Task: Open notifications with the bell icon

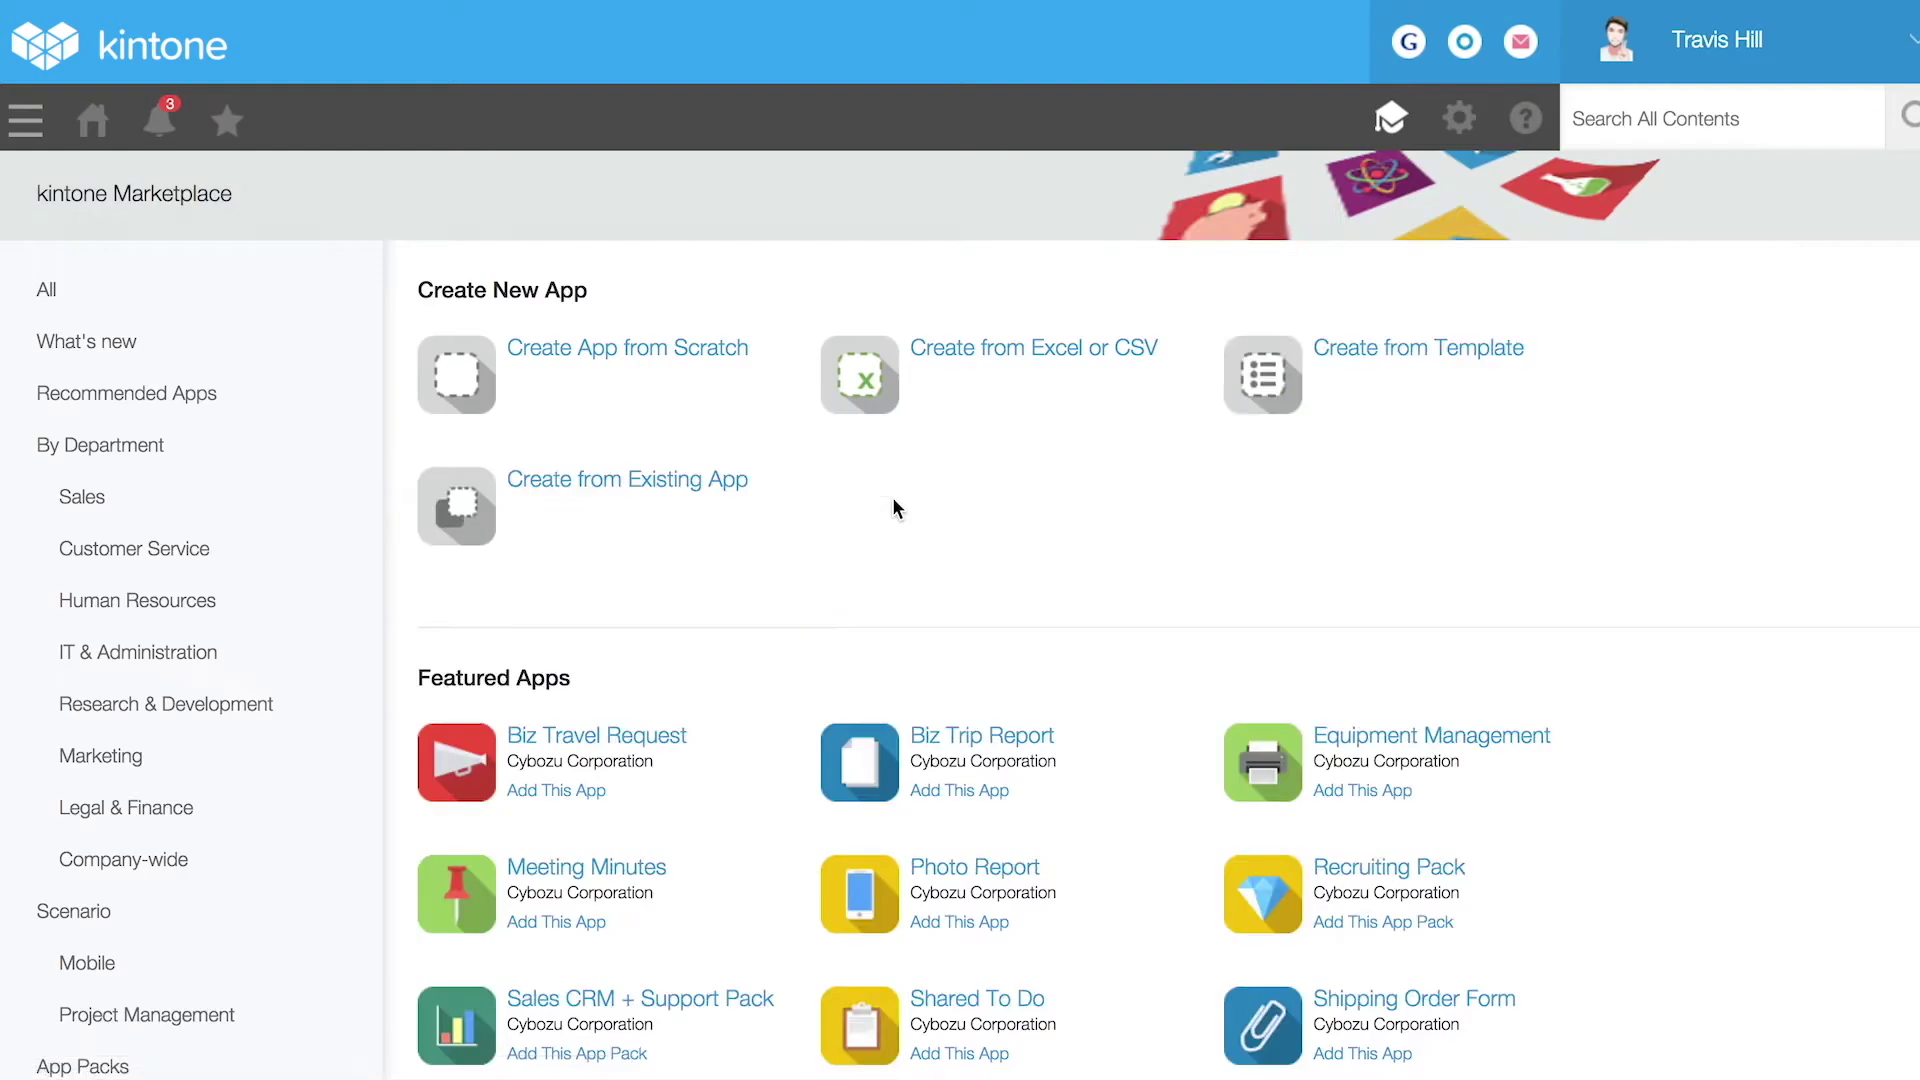Action: pyautogui.click(x=159, y=120)
